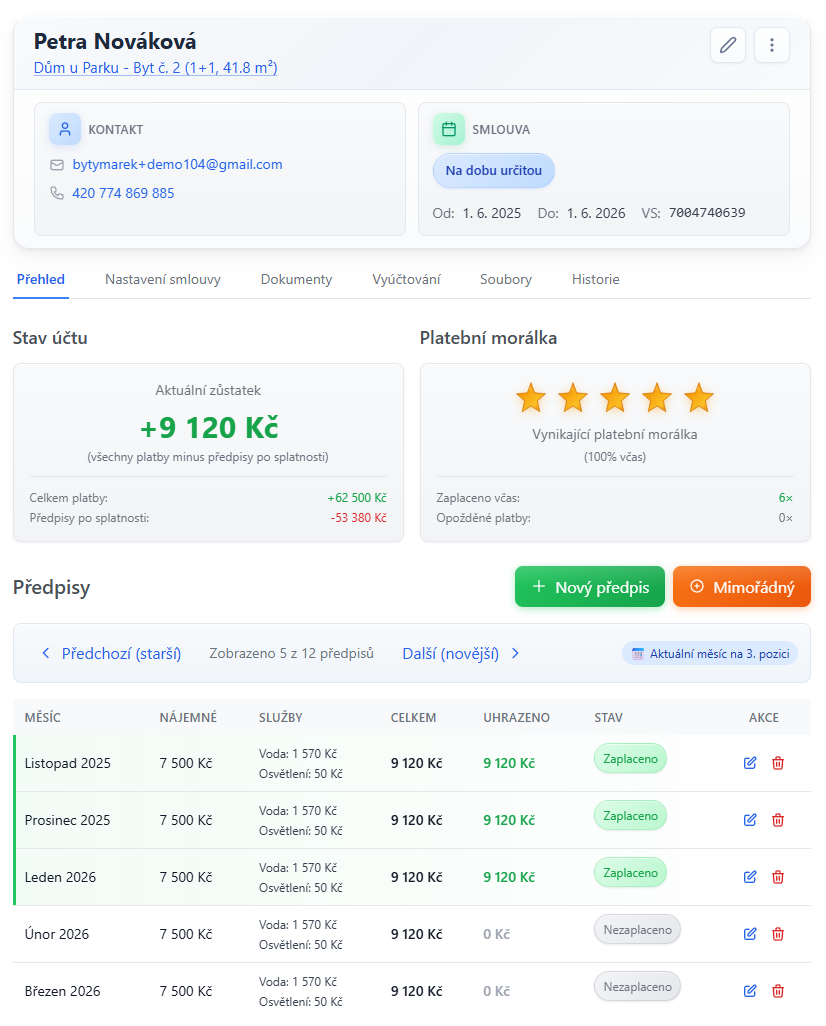The image size is (826, 1026).
Task: Go to the Historie tab
Action: (x=595, y=280)
